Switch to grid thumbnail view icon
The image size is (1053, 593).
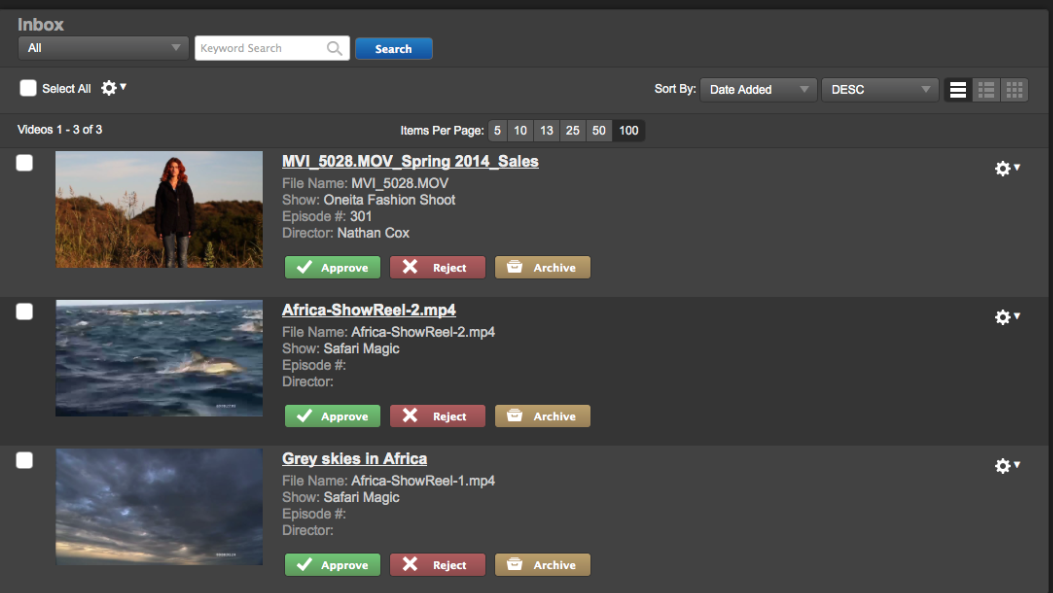(x=1015, y=90)
